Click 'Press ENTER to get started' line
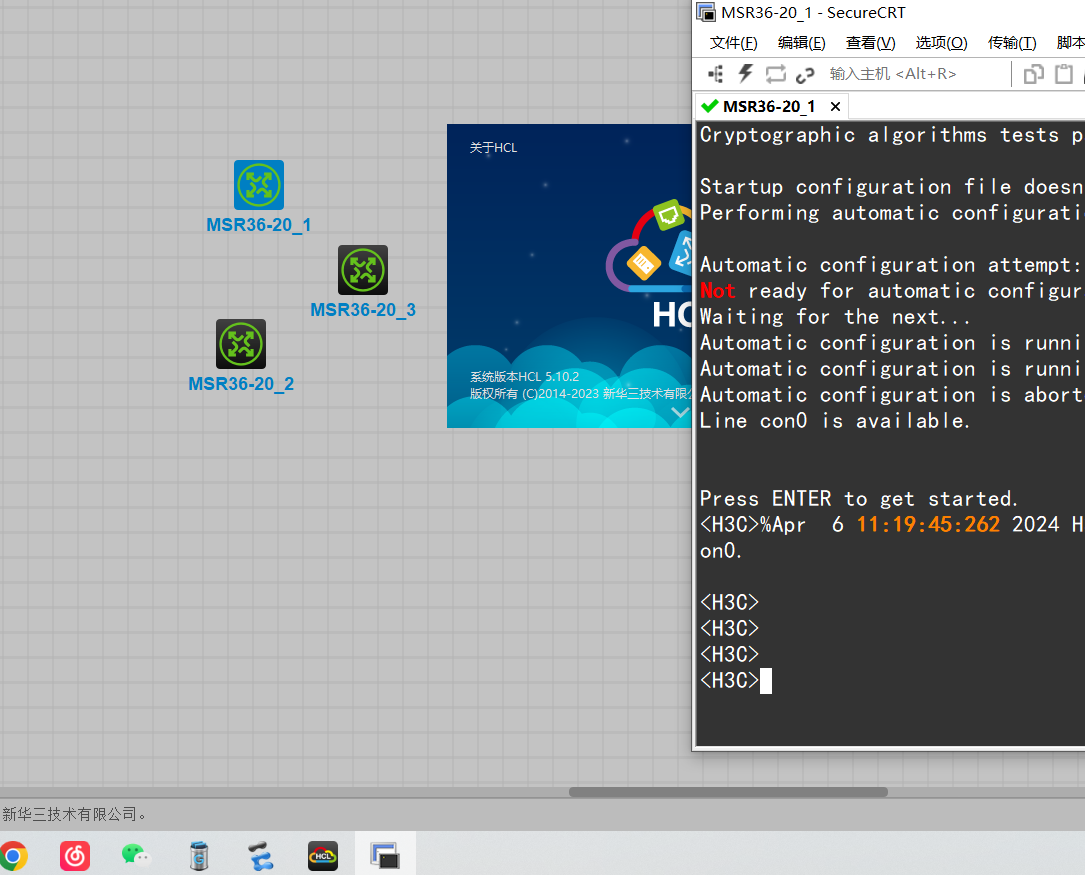 tap(859, 499)
